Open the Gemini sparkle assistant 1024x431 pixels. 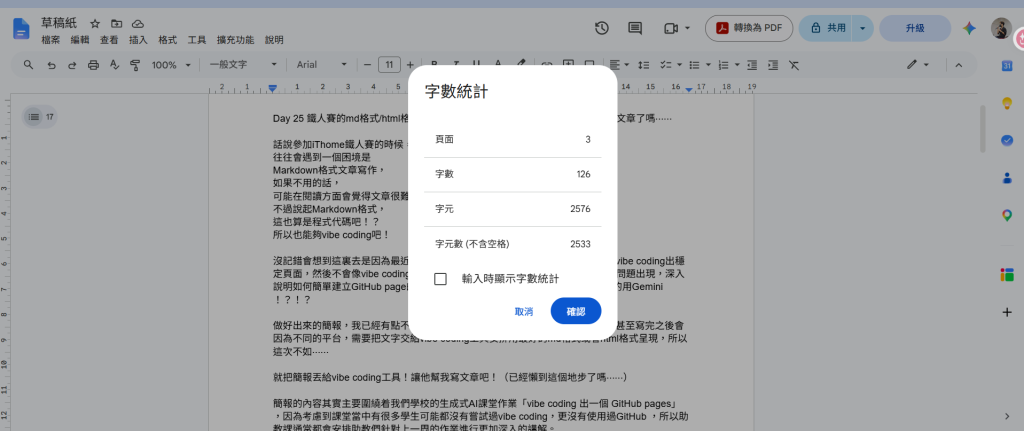click(x=969, y=28)
